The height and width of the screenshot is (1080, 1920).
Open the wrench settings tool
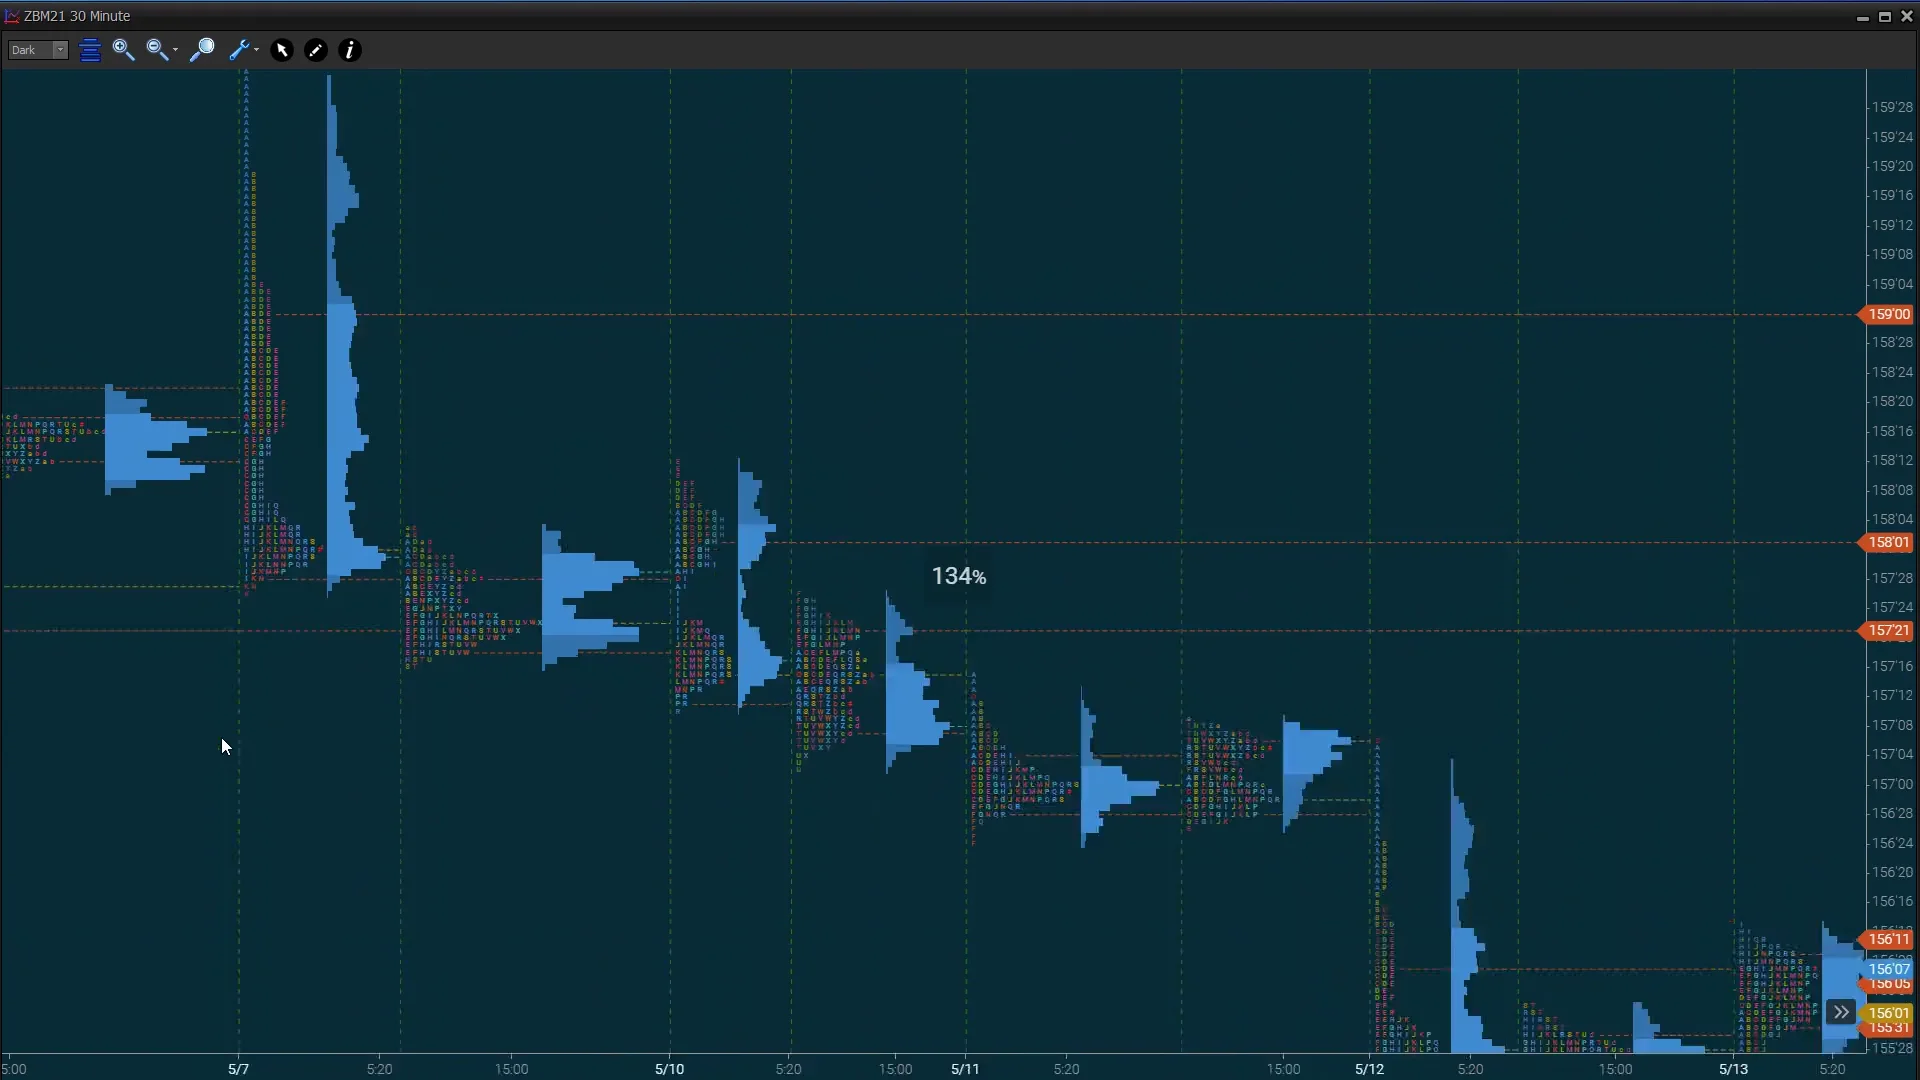pos(238,50)
